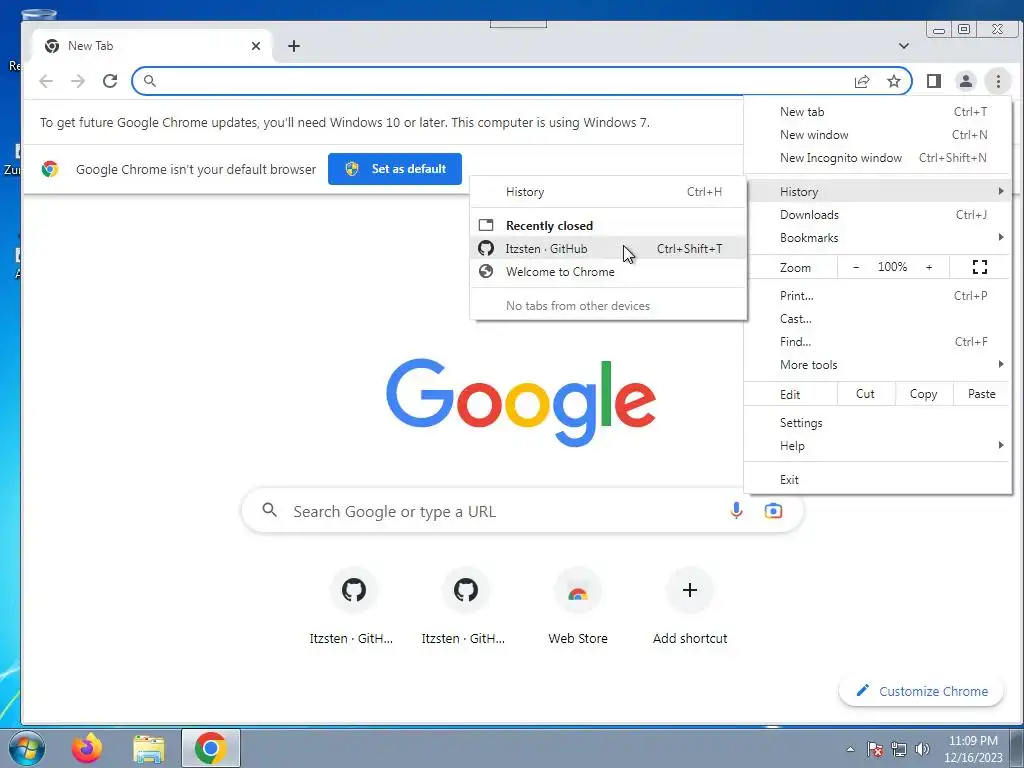1024x768 pixels.
Task: Share this page using the share icon
Action: click(862, 81)
